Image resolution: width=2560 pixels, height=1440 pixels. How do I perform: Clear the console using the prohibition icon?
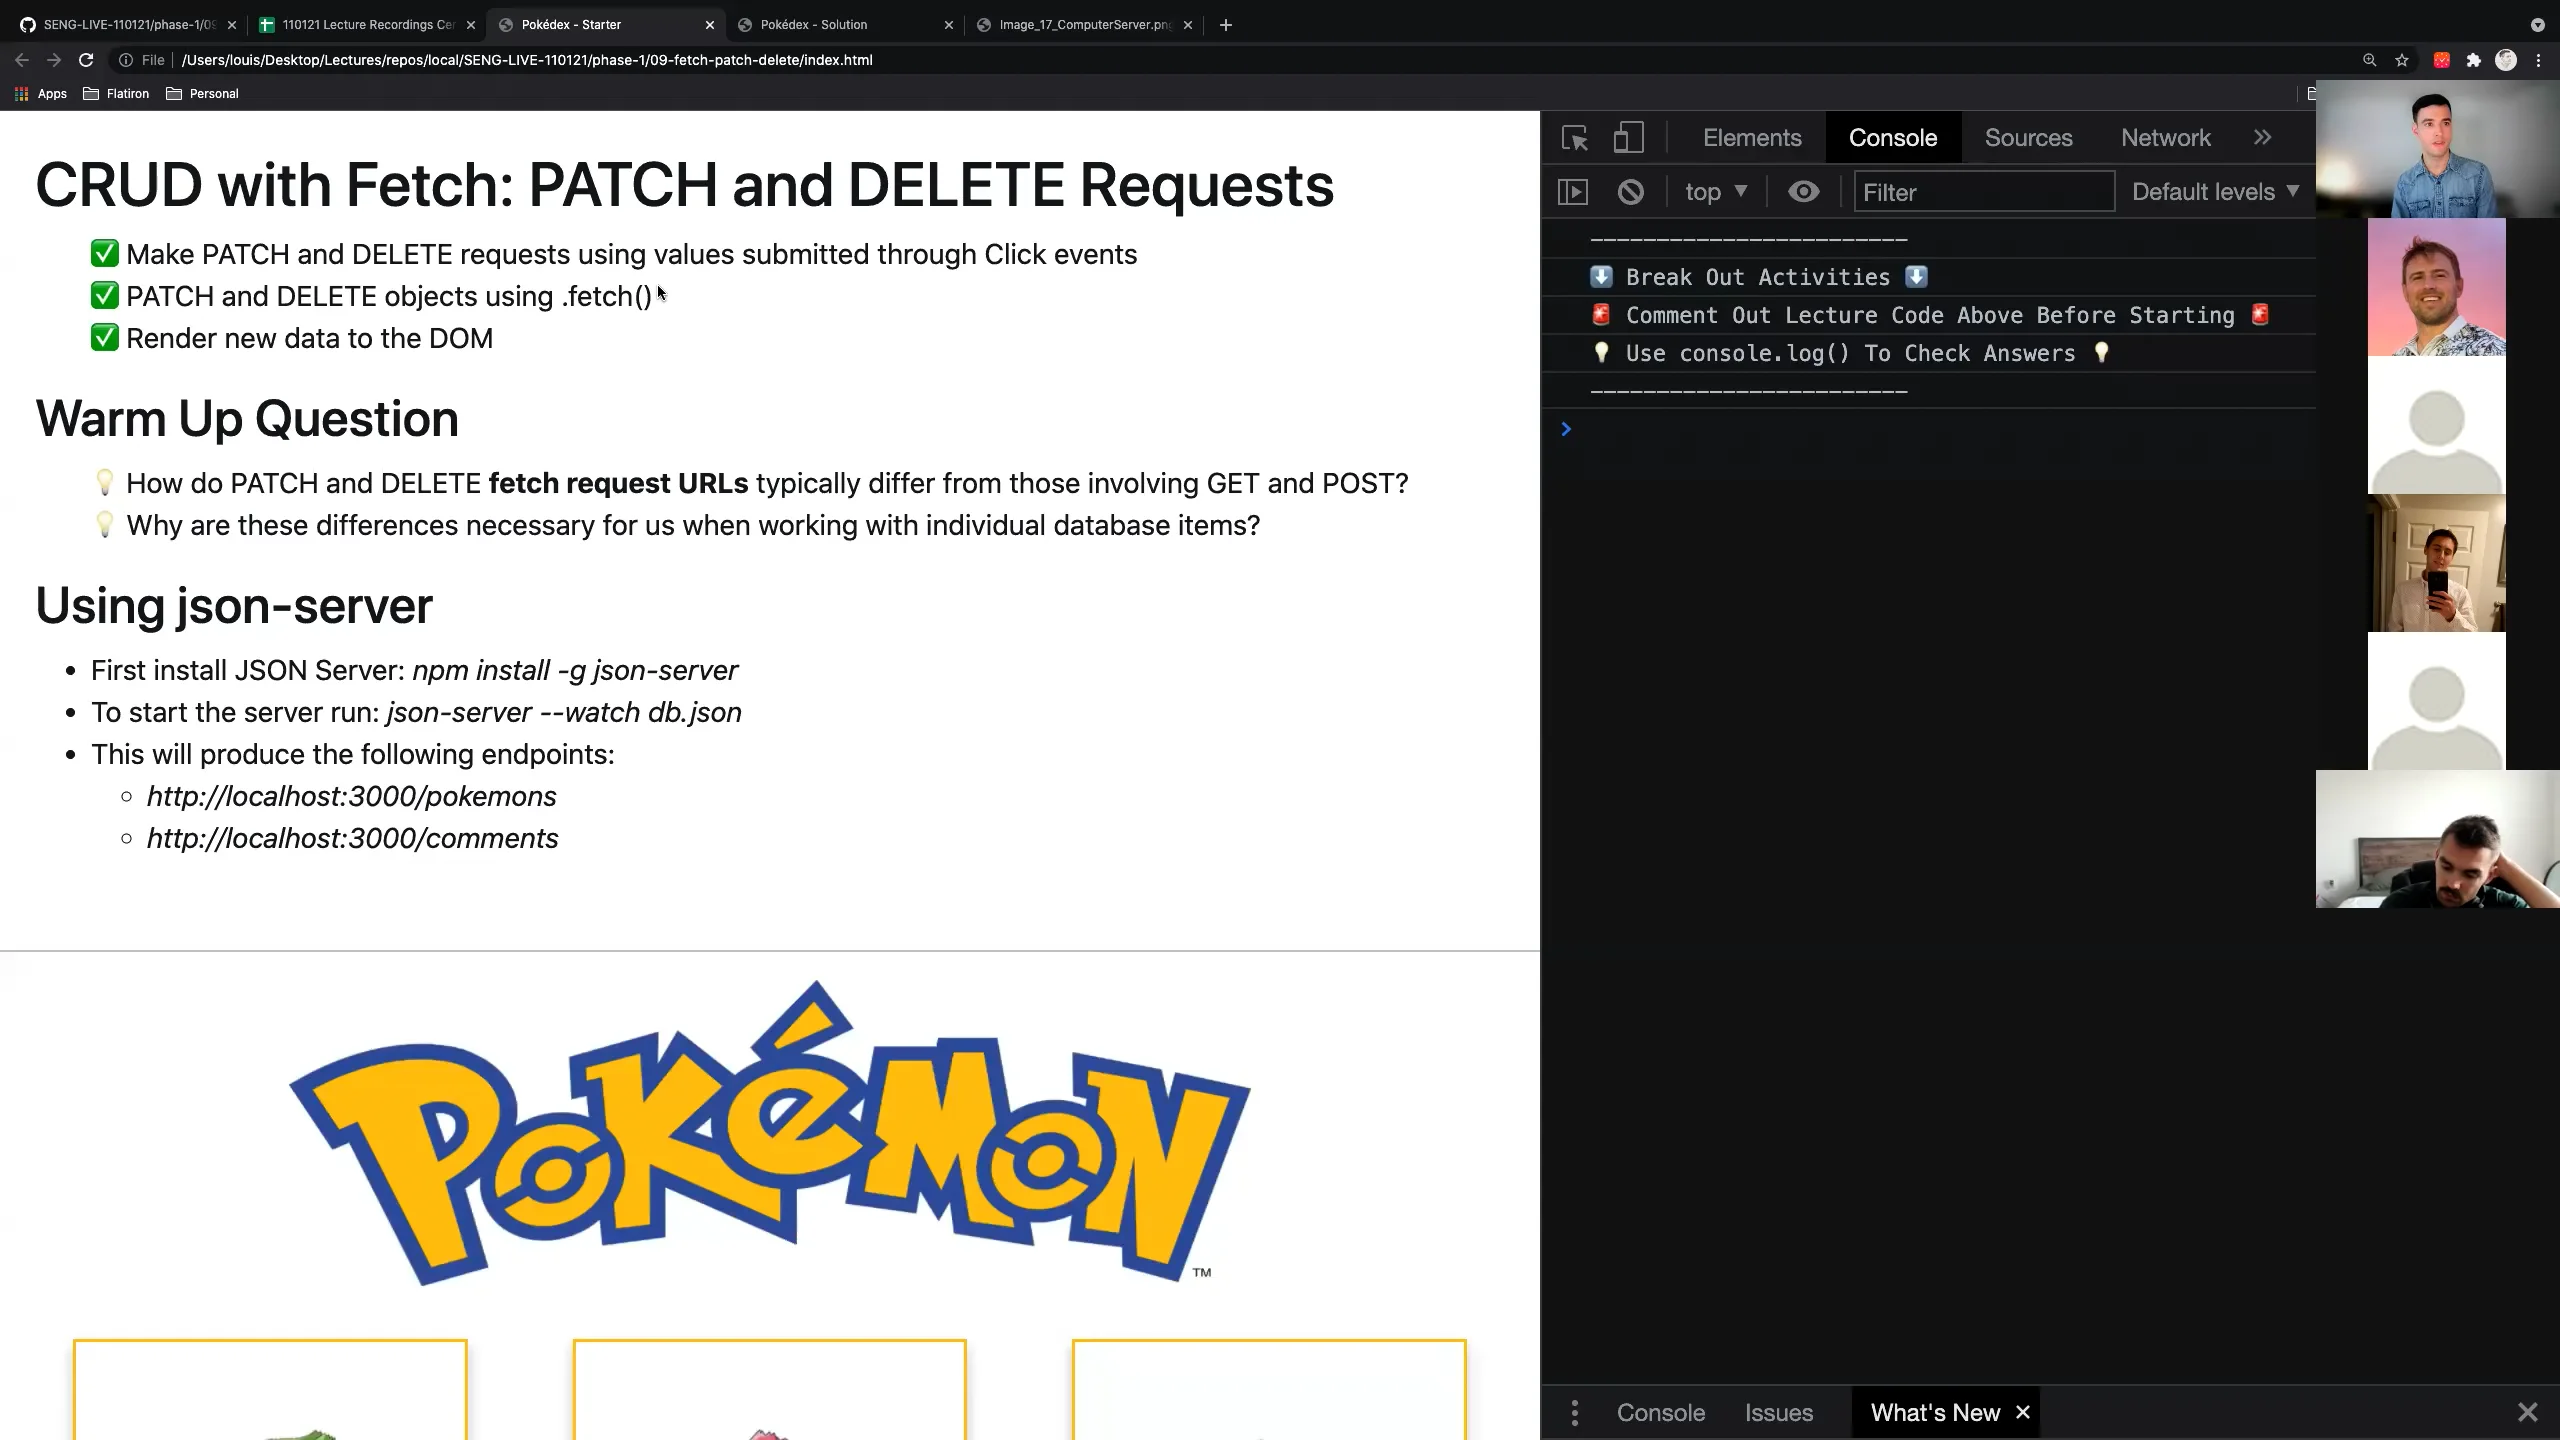coord(1630,191)
